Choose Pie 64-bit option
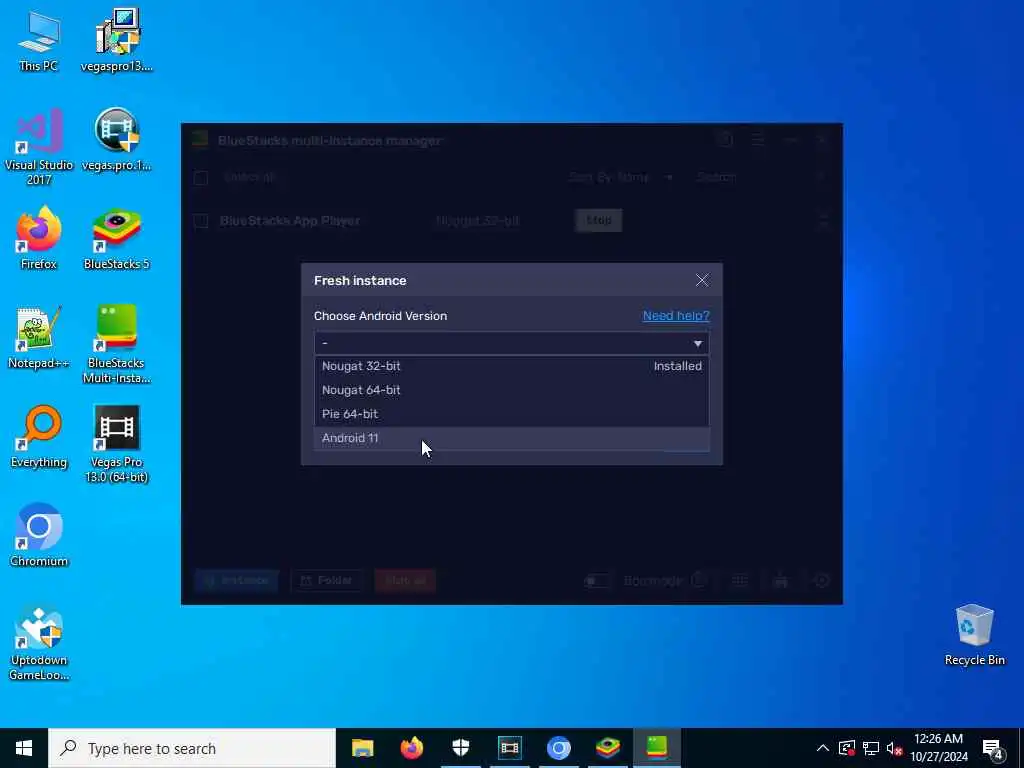This screenshot has height=768, width=1024. point(512,414)
